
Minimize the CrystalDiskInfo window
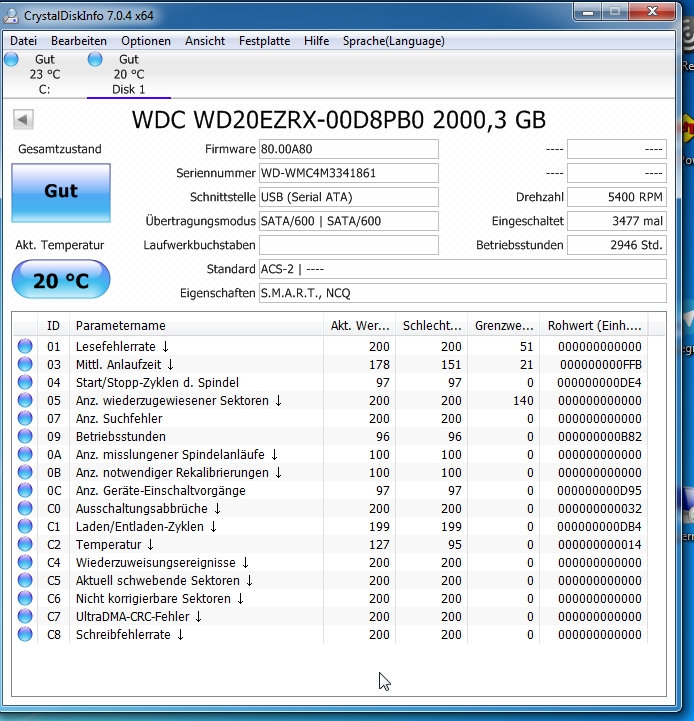pyautogui.click(x=587, y=12)
